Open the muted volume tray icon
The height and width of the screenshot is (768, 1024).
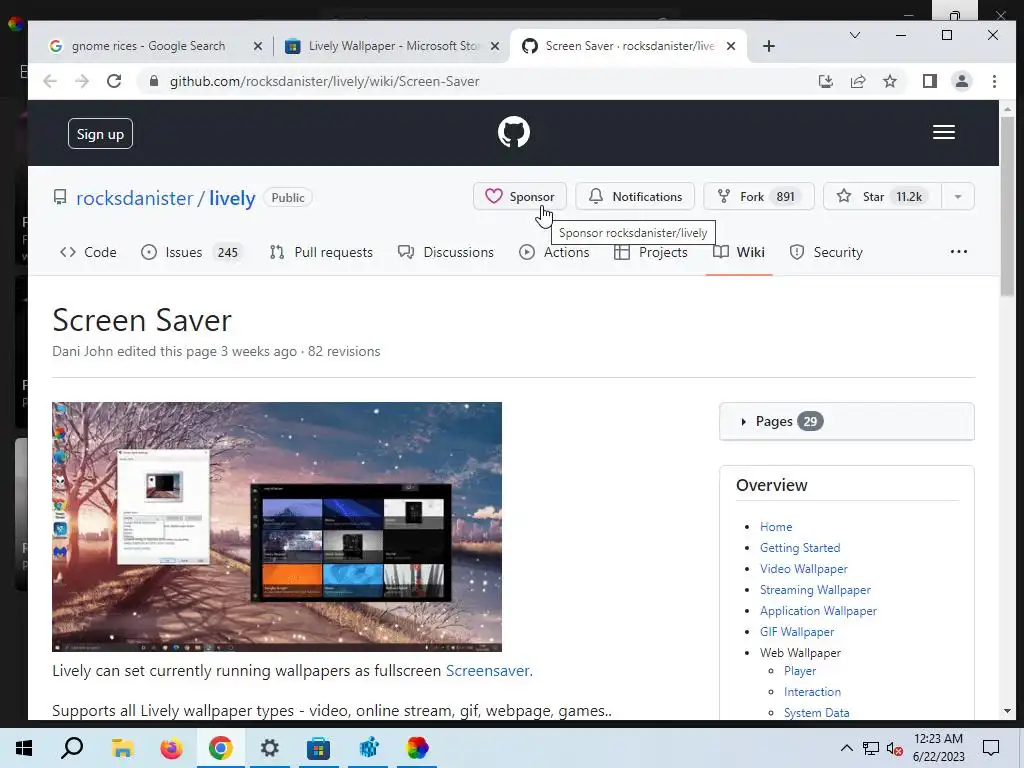click(x=894, y=748)
